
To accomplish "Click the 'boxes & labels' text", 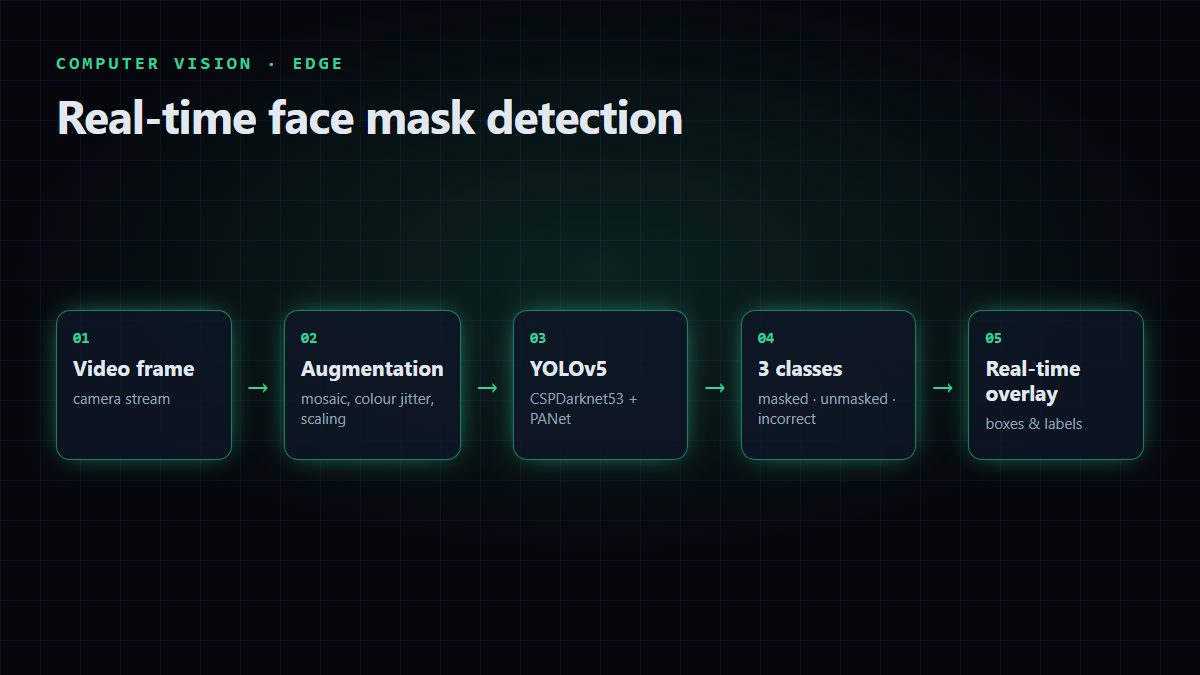I will (x=1034, y=424).
